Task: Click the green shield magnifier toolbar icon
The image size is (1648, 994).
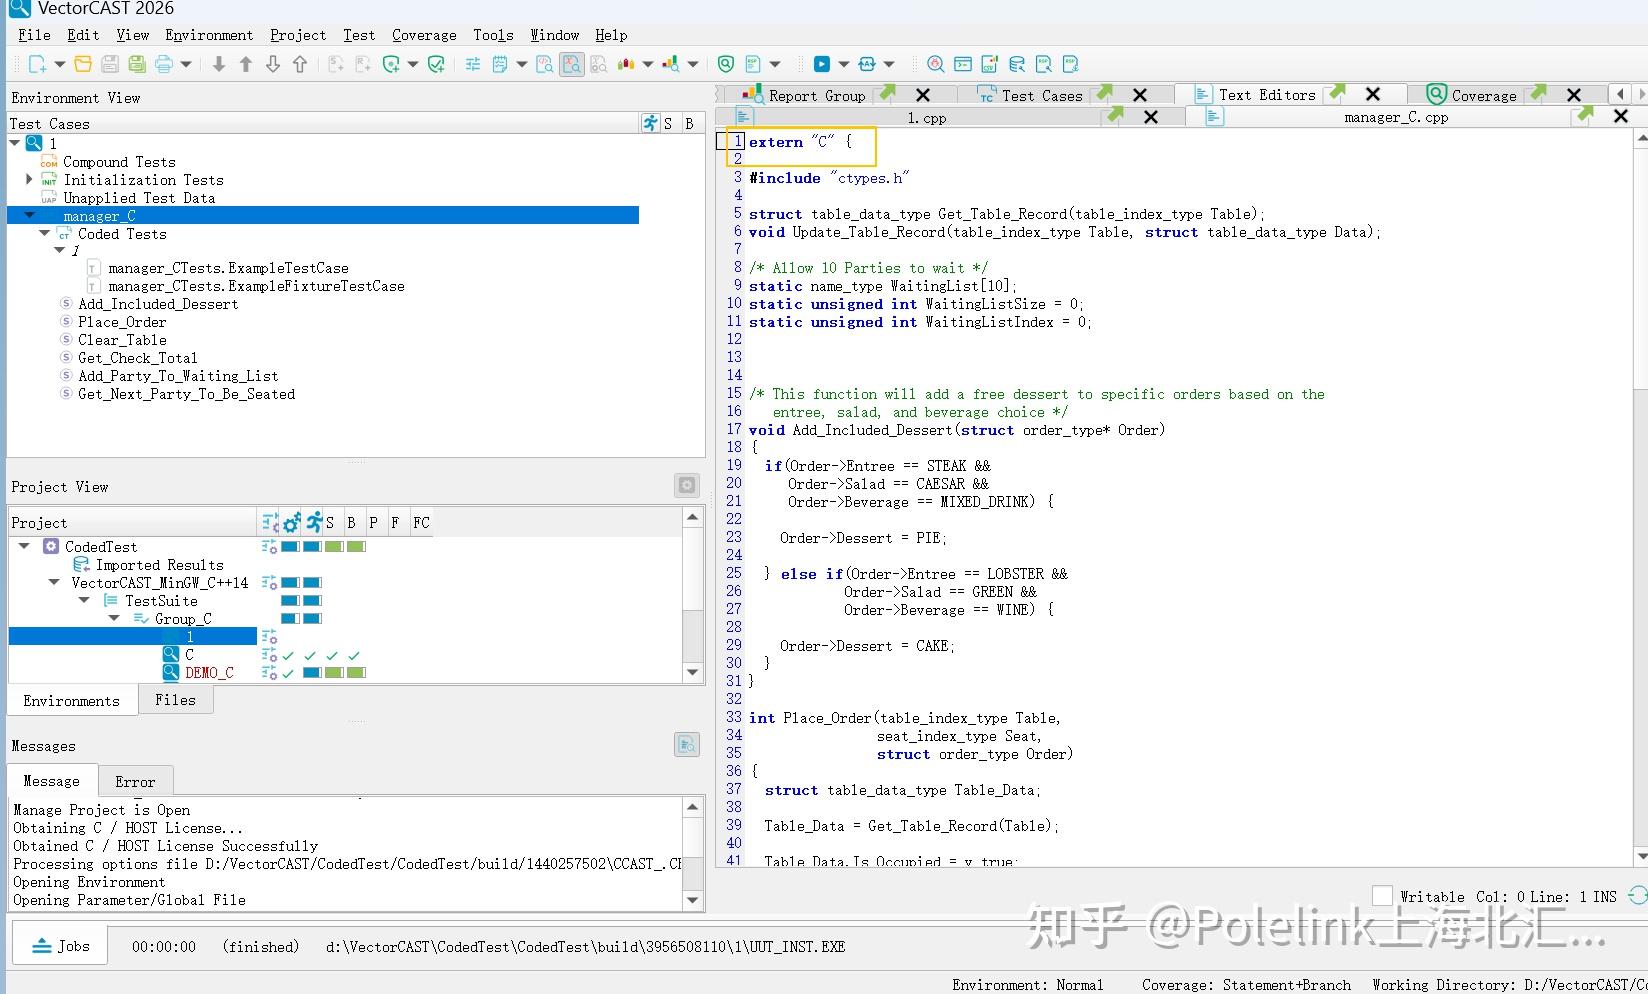Action: [x=726, y=64]
